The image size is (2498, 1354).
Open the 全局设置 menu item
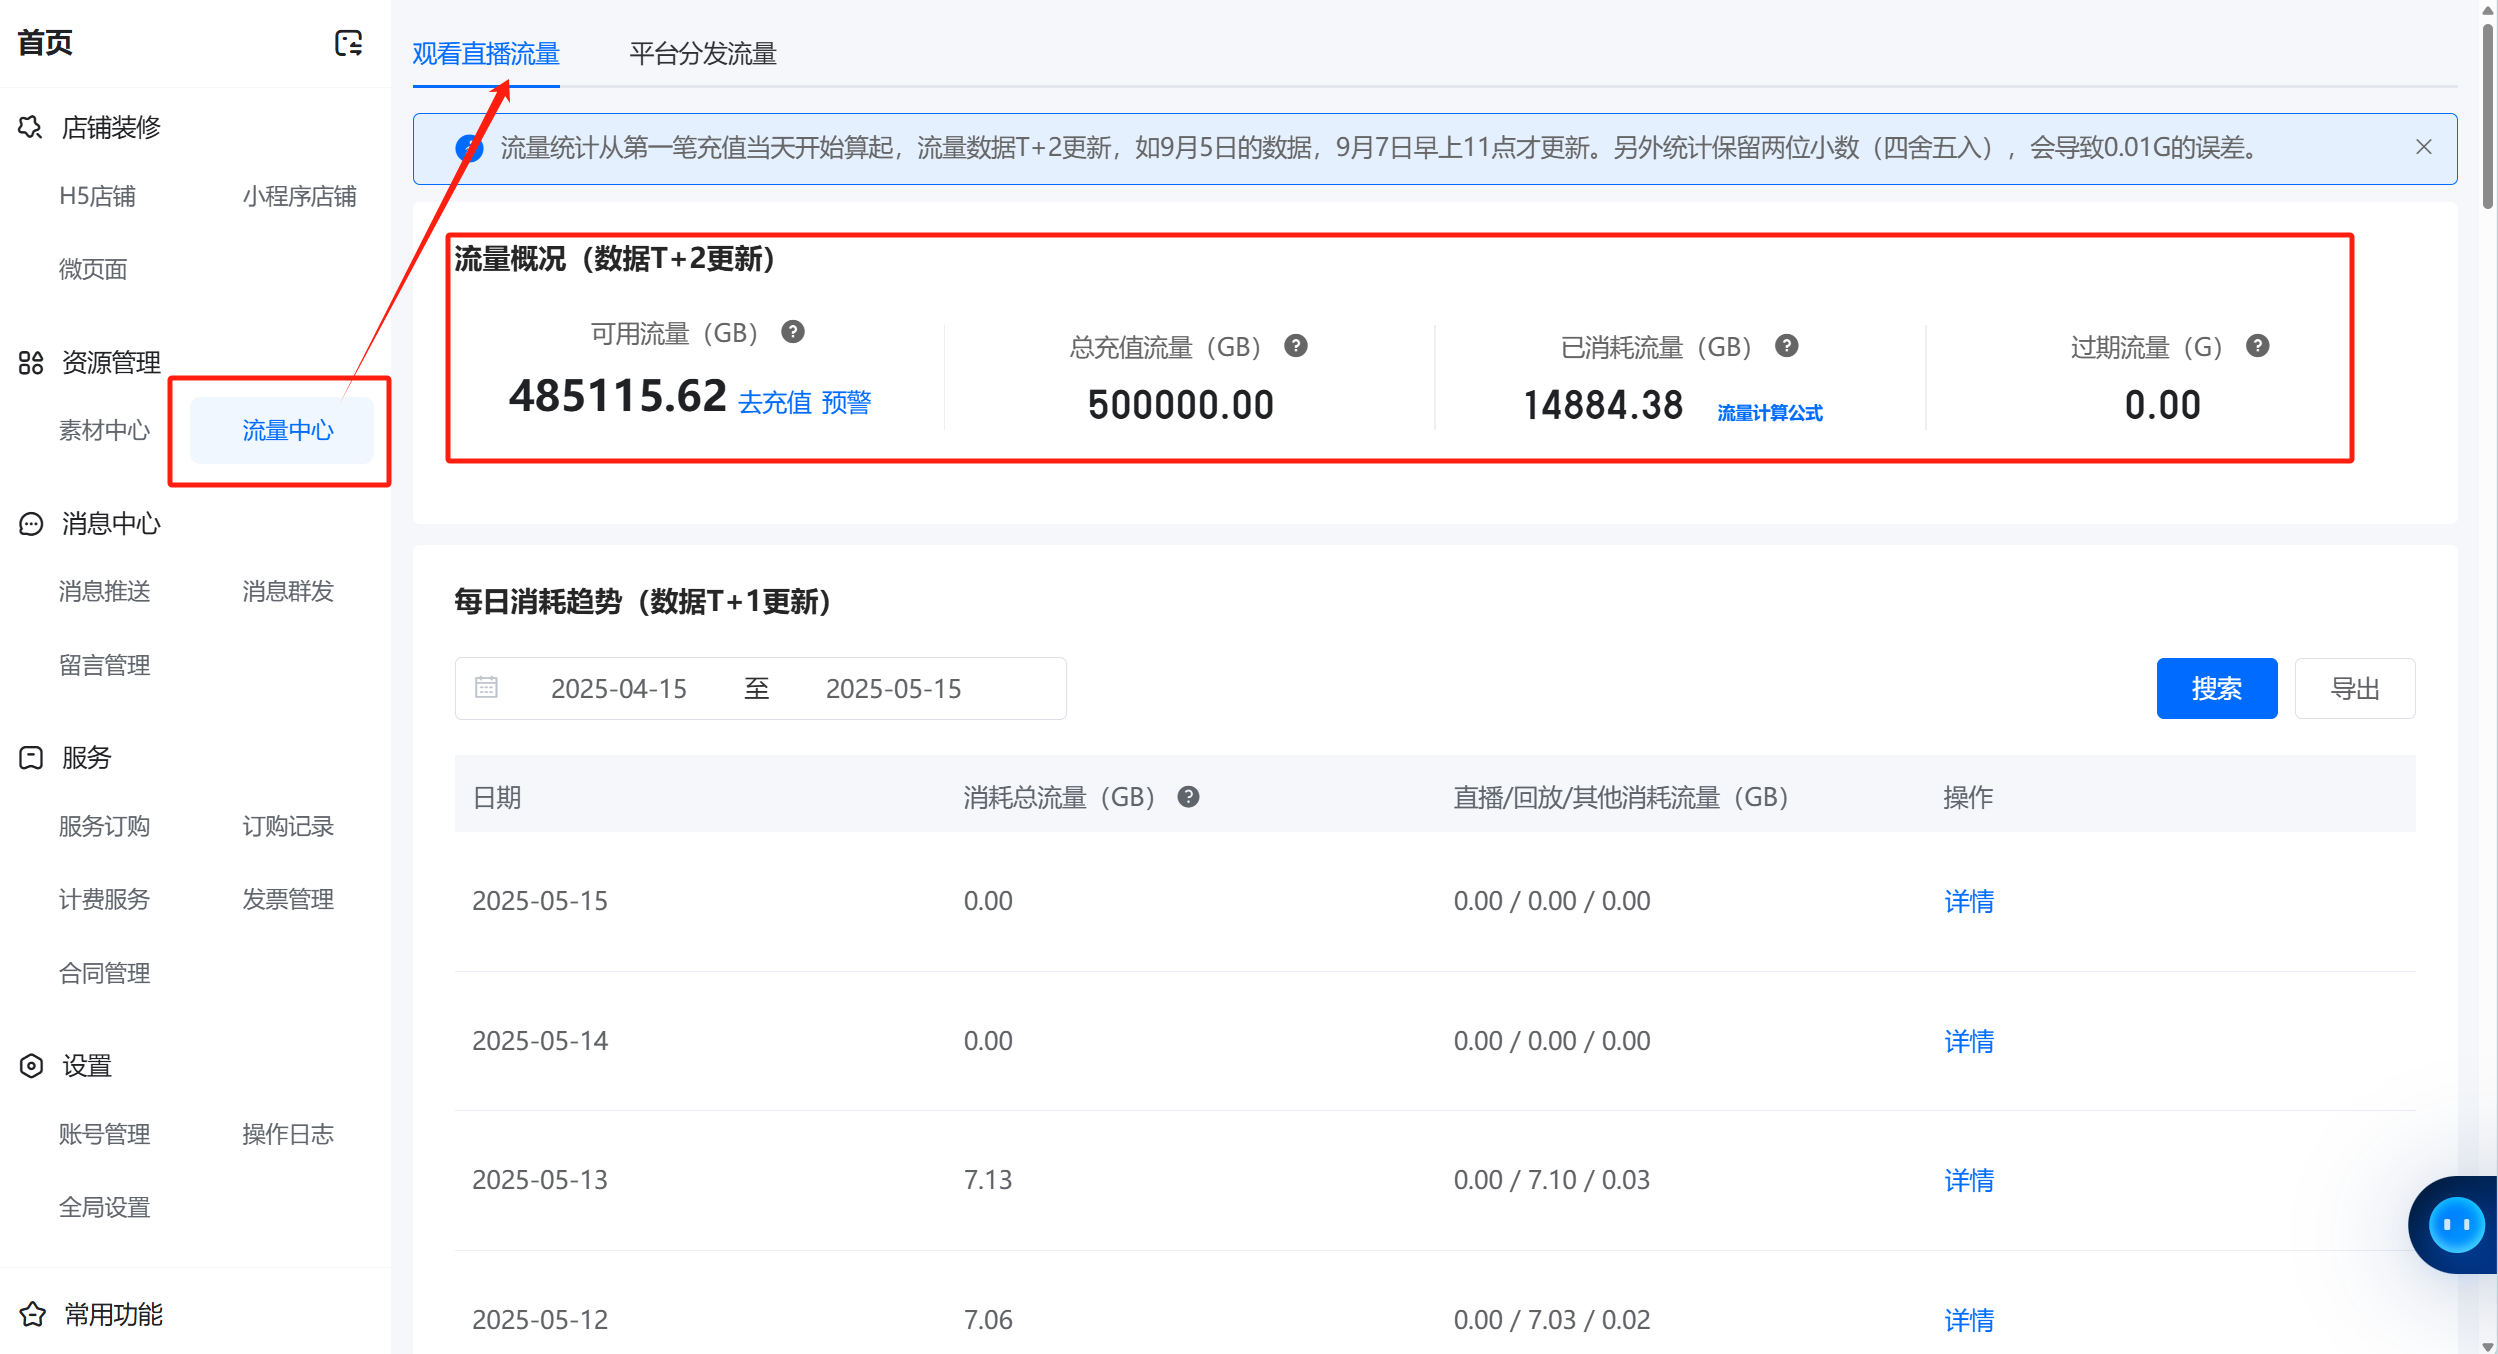[104, 1207]
